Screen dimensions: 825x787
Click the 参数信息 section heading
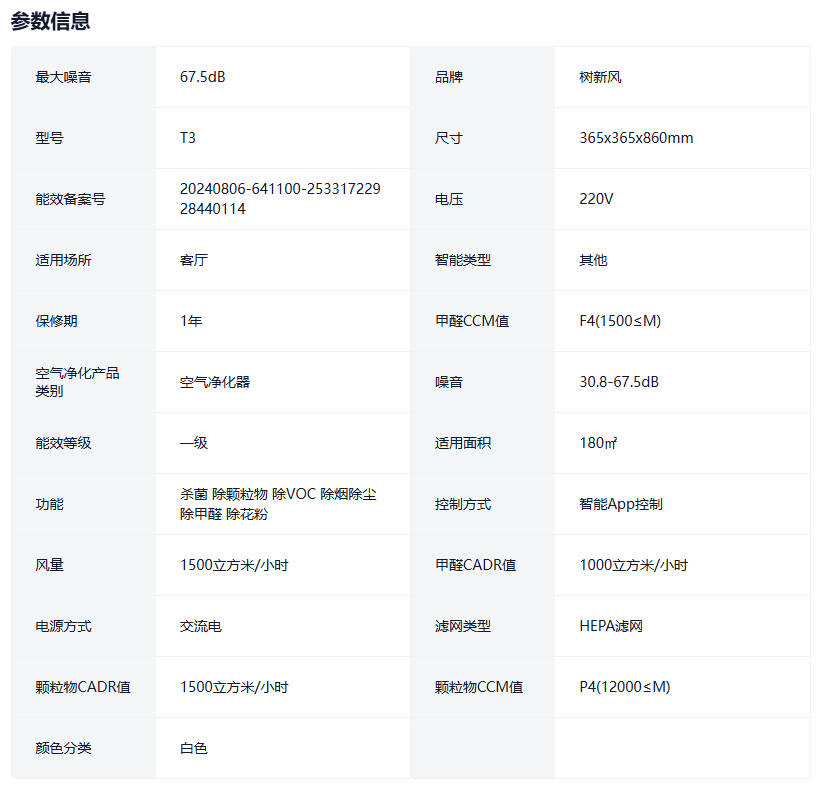click(50, 21)
